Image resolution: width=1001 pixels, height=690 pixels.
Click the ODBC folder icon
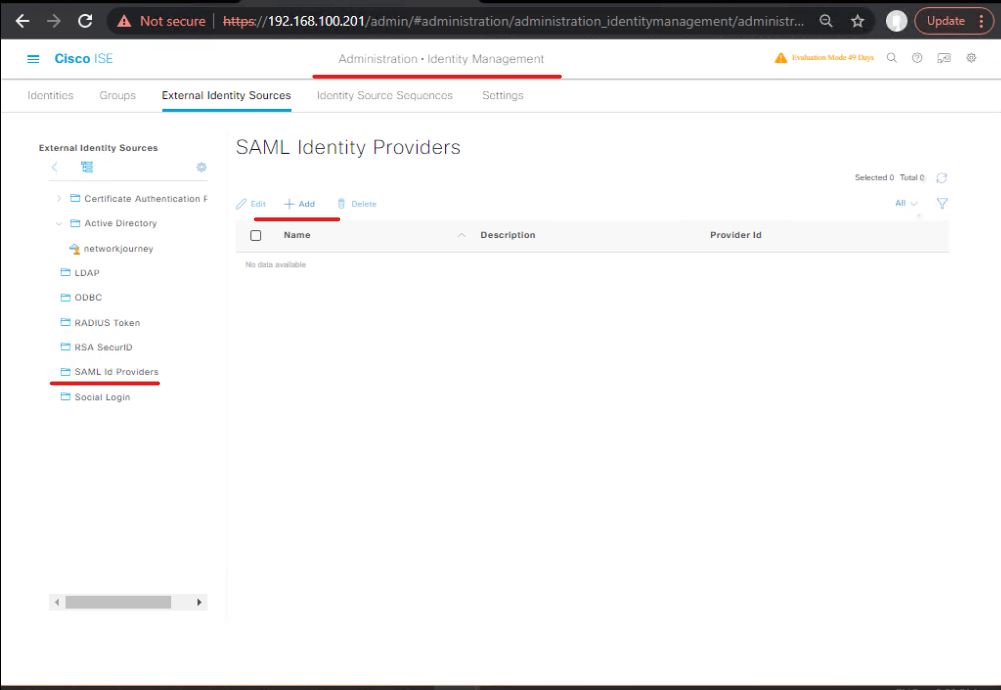pos(65,297)
